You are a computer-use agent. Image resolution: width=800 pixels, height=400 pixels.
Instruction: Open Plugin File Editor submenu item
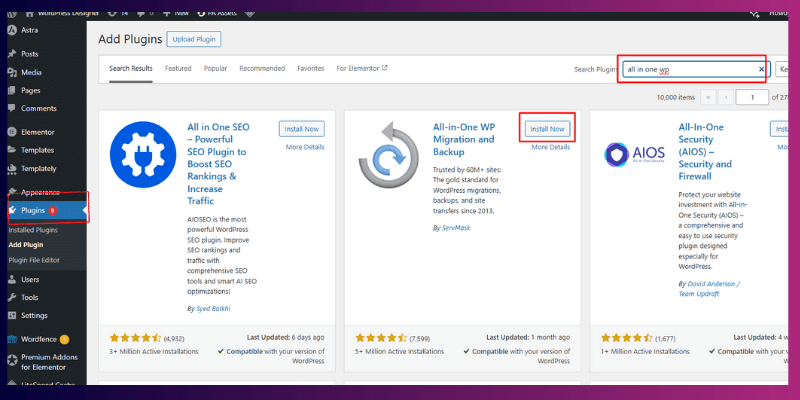(34, 260)
